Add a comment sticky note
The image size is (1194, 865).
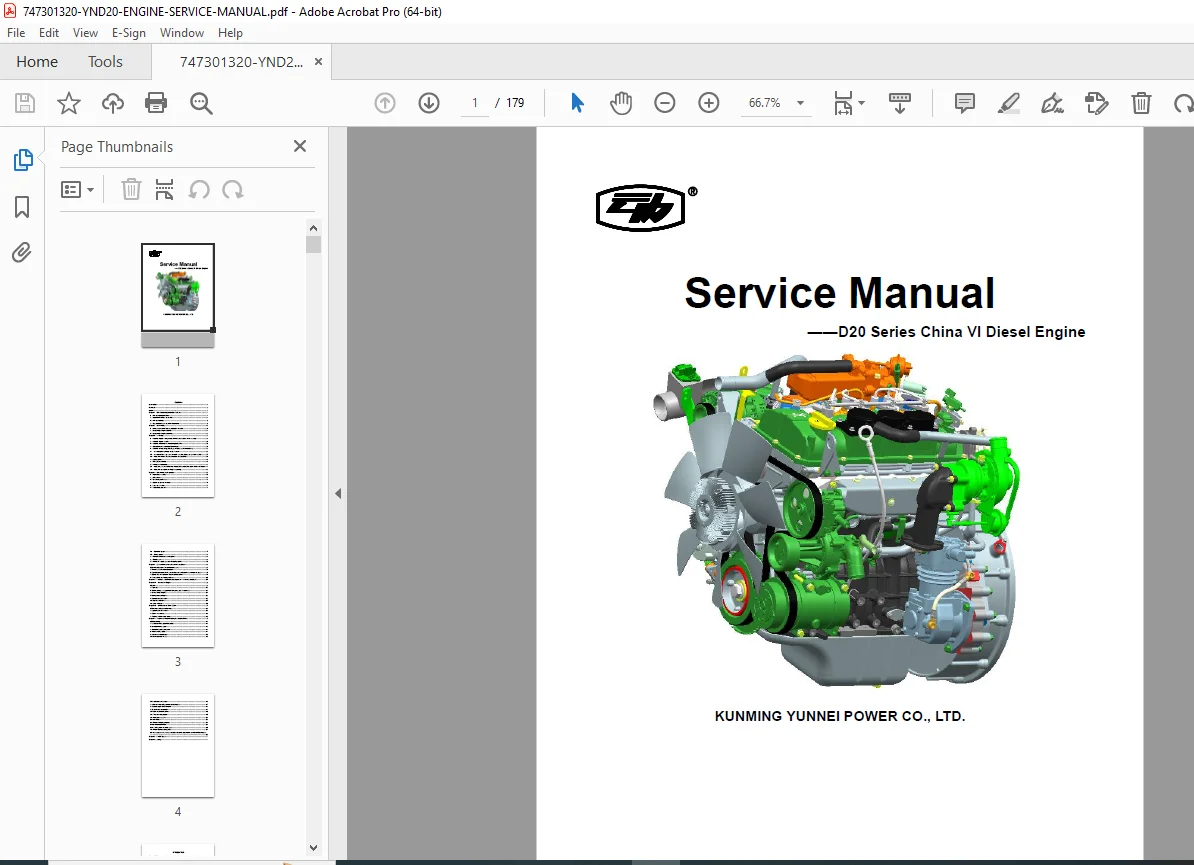(965, 103)
